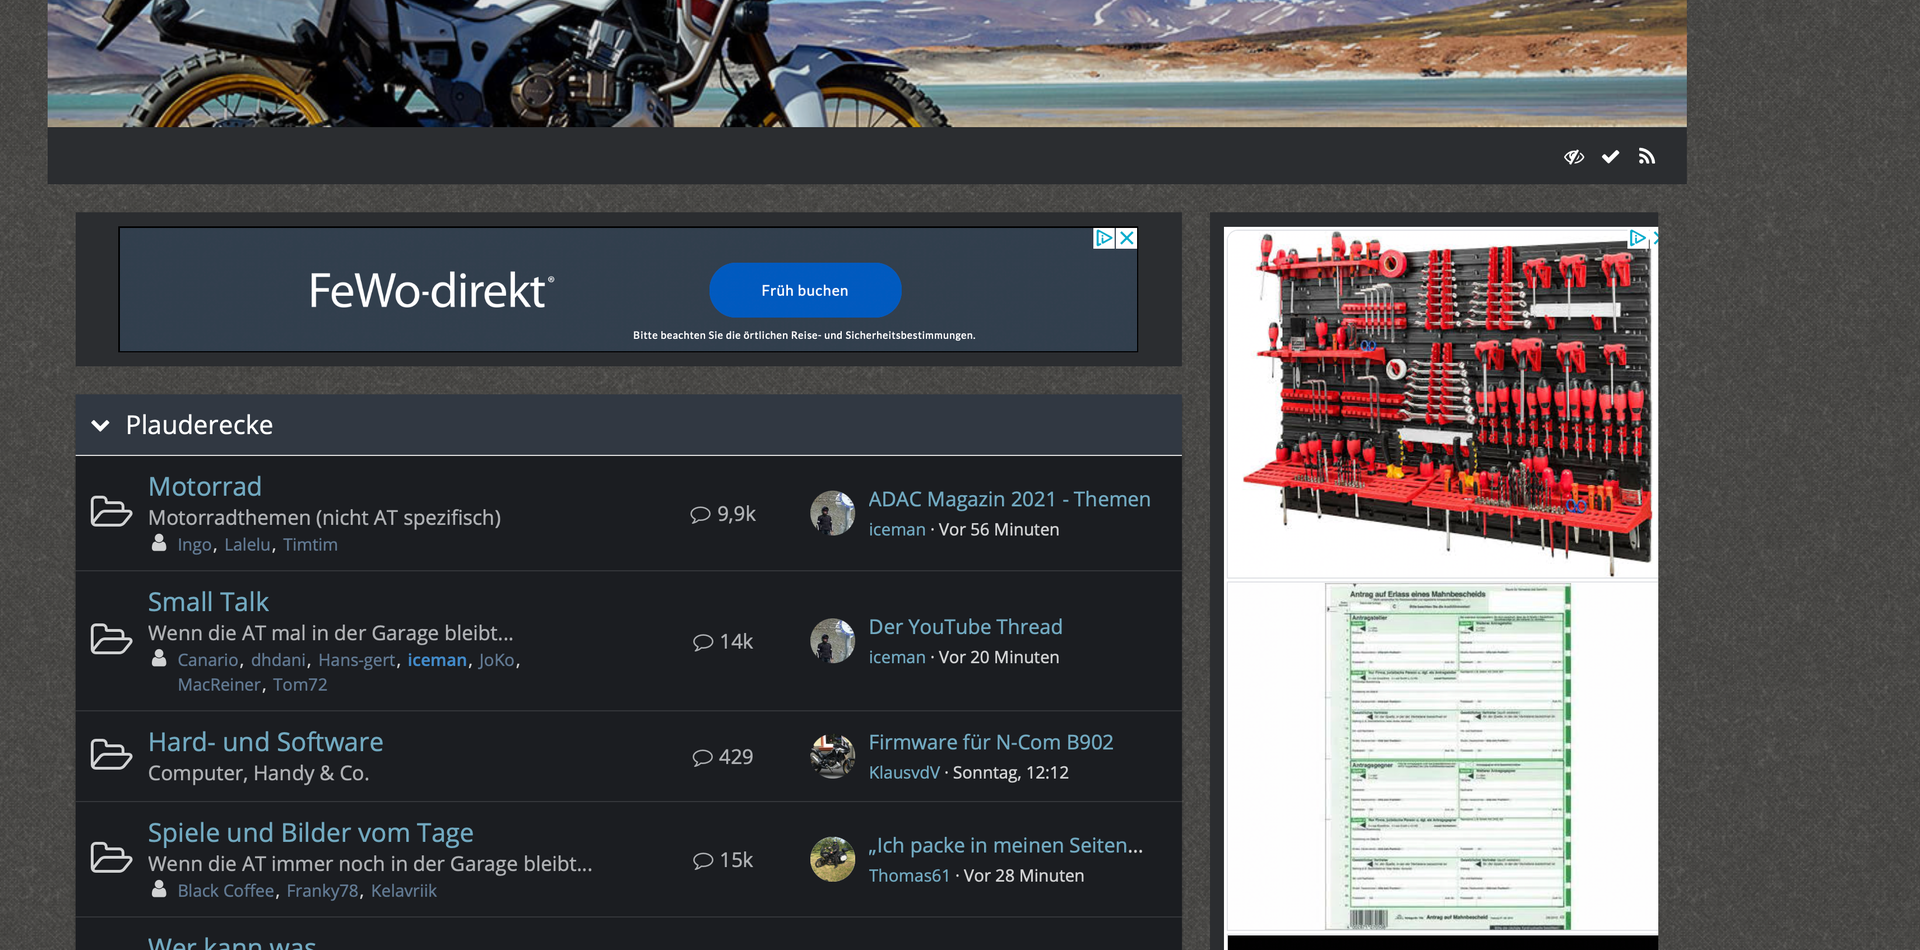The height and width of the screenshot is (950, 1920).
Task: Open ADAC Magazin 2021 thread
Action: pyautogui.click(x=1009, y=499)
